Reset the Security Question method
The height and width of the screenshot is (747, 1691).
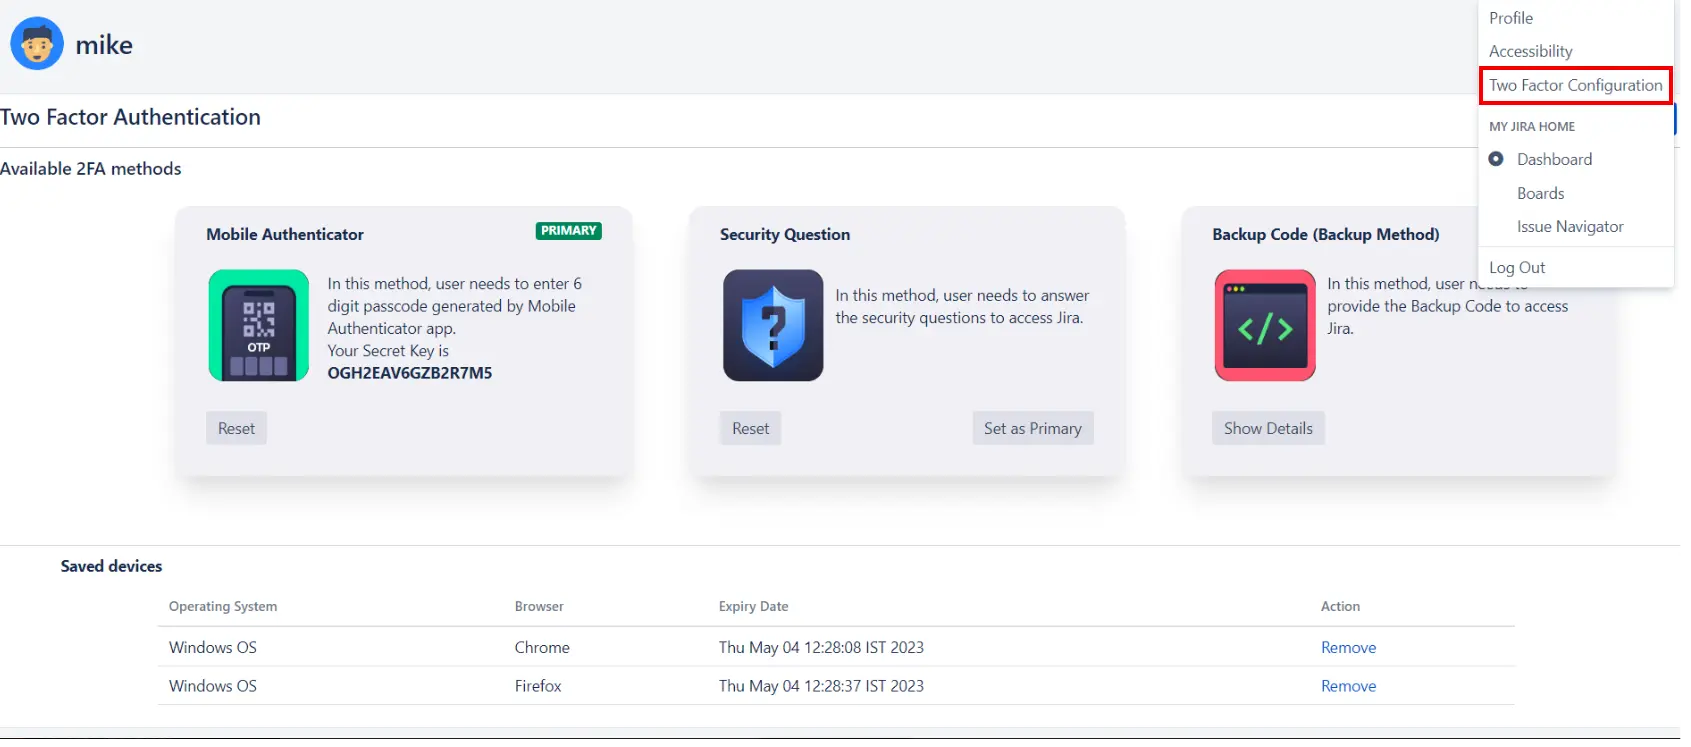[750, 428]
